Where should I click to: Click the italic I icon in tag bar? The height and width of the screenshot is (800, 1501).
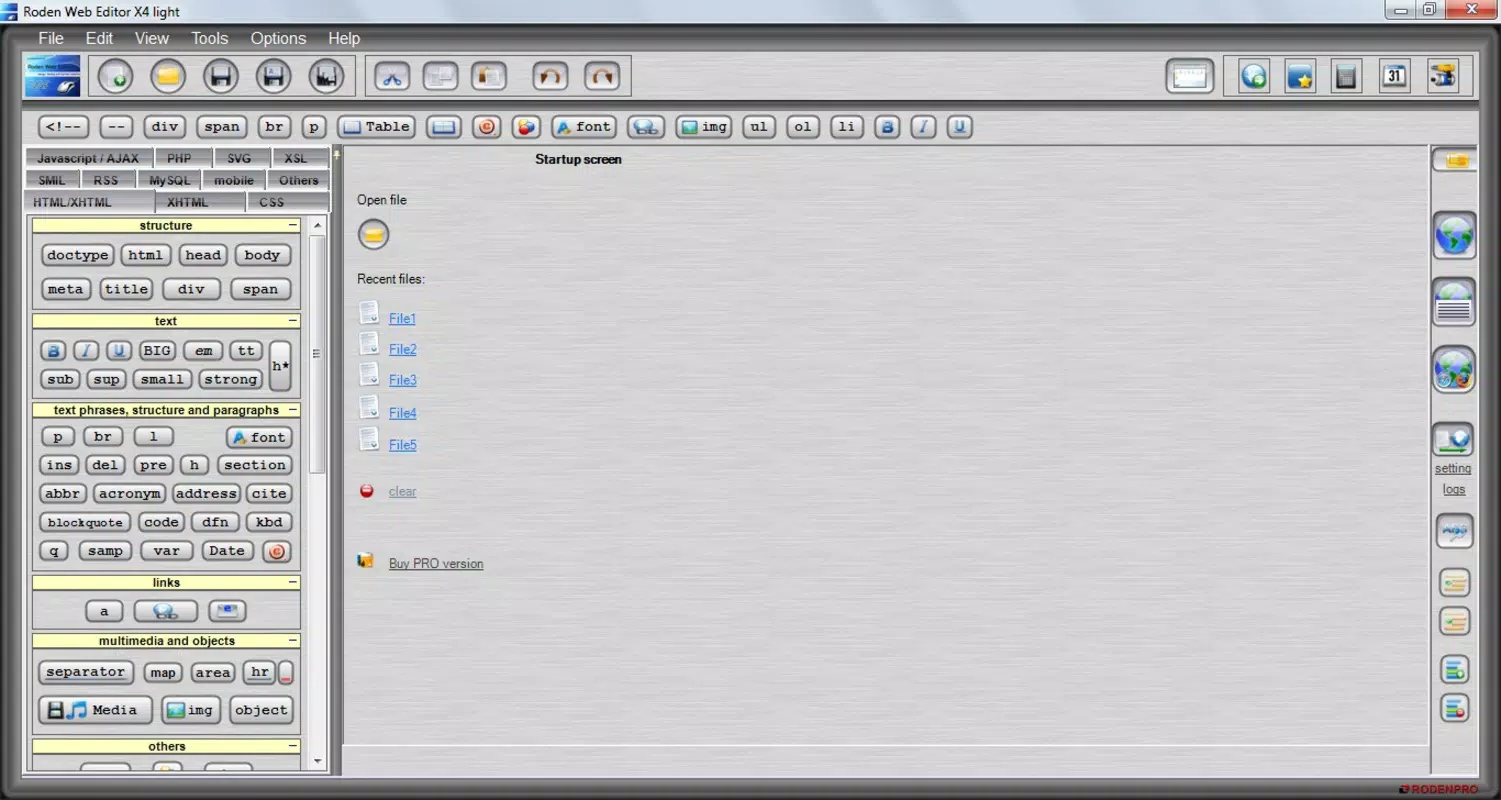tap(924, 127)
